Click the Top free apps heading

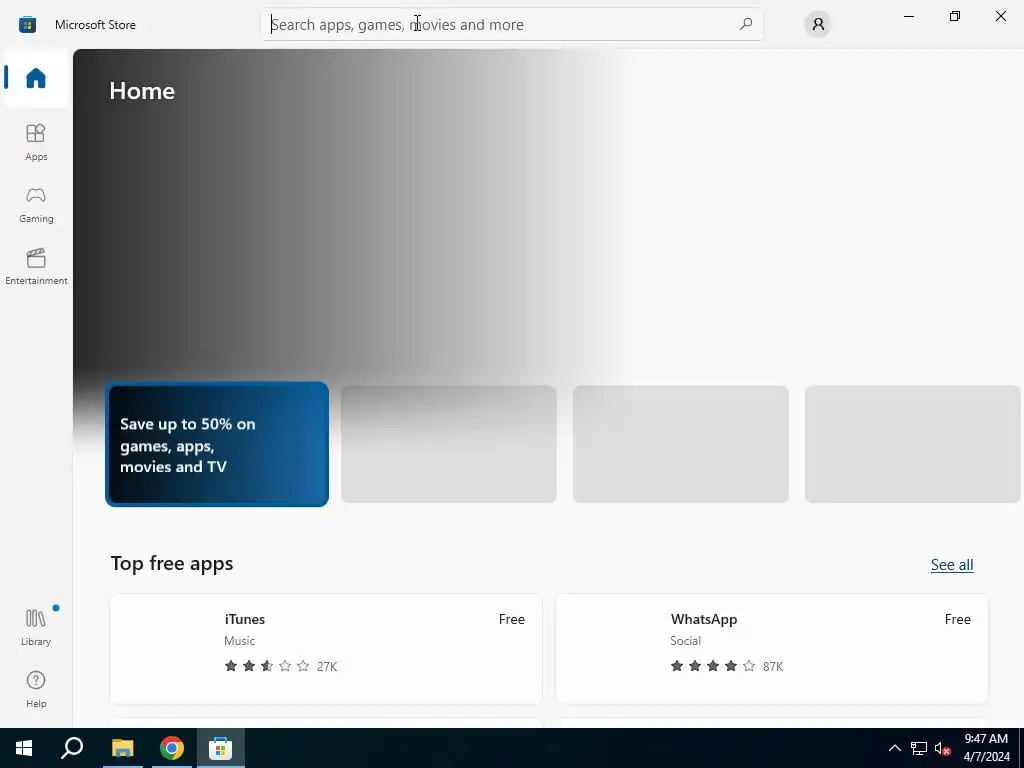172,564
